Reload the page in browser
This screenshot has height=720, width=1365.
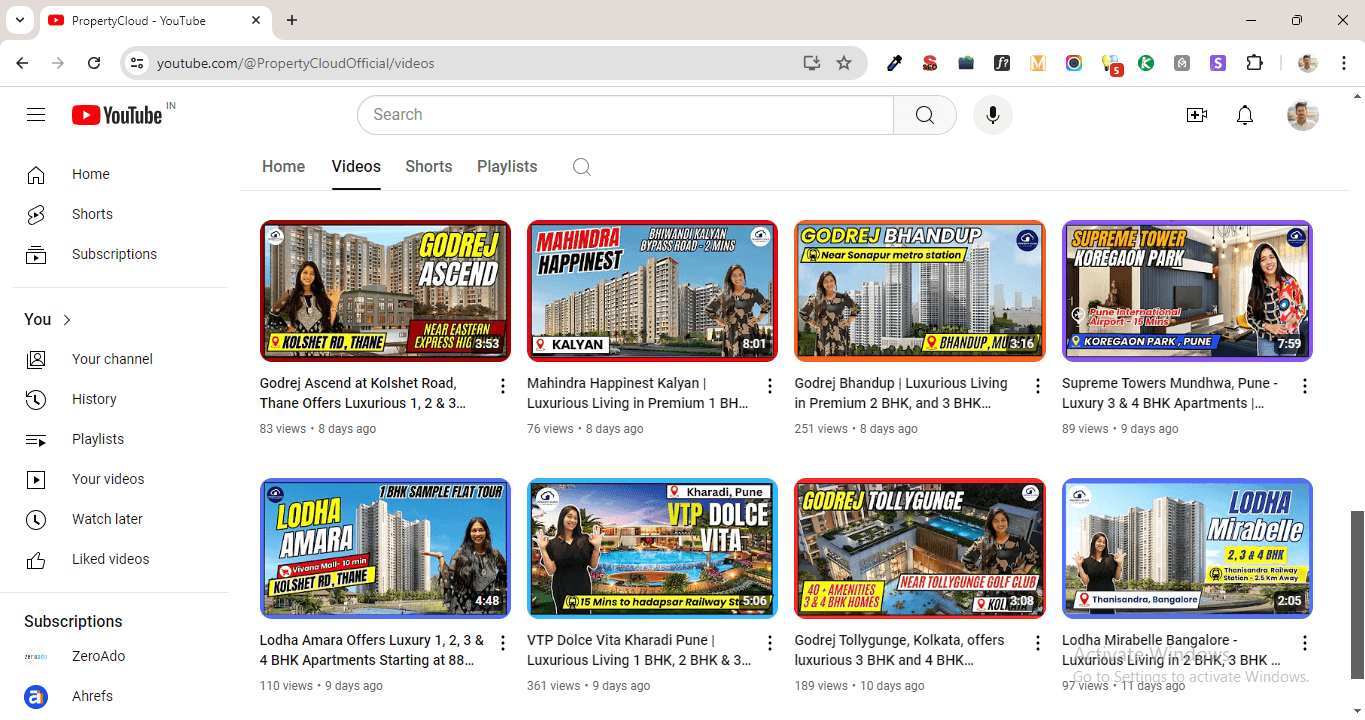[x=94, y=63]
